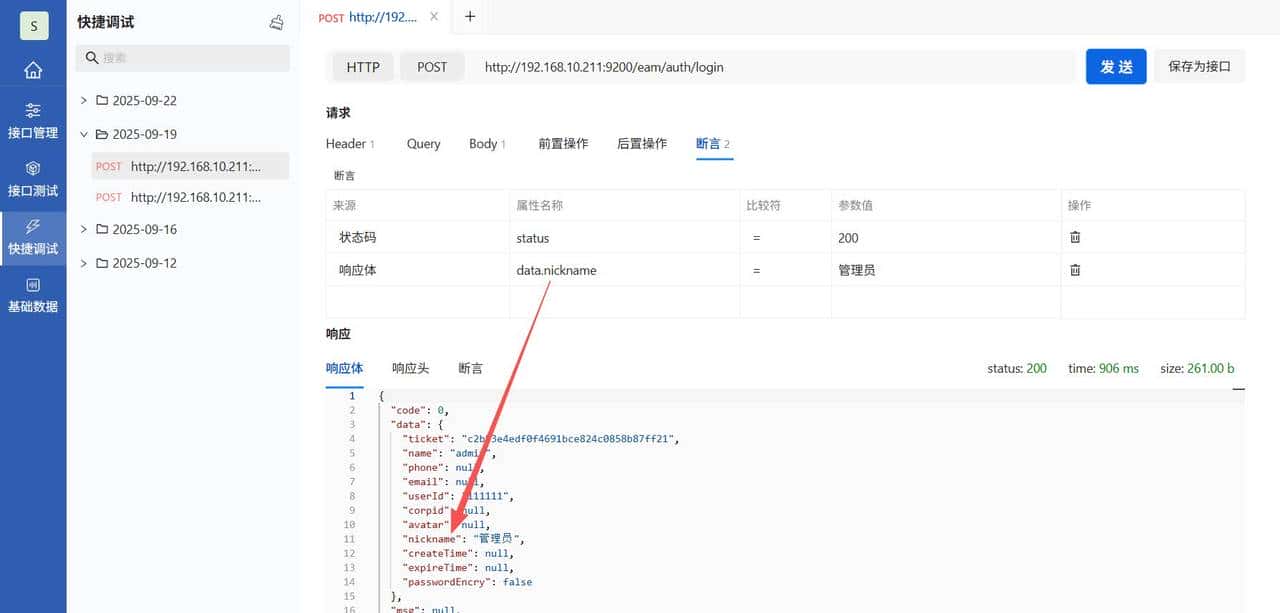Screen dimensions: 1280x613
Task: Delete the data.nickname assertion via trash icon
Action: tap(1075, 269)
